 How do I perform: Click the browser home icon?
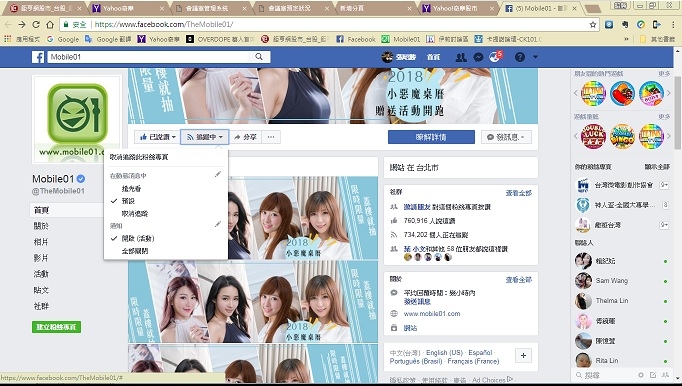click(x=50, y=24)
